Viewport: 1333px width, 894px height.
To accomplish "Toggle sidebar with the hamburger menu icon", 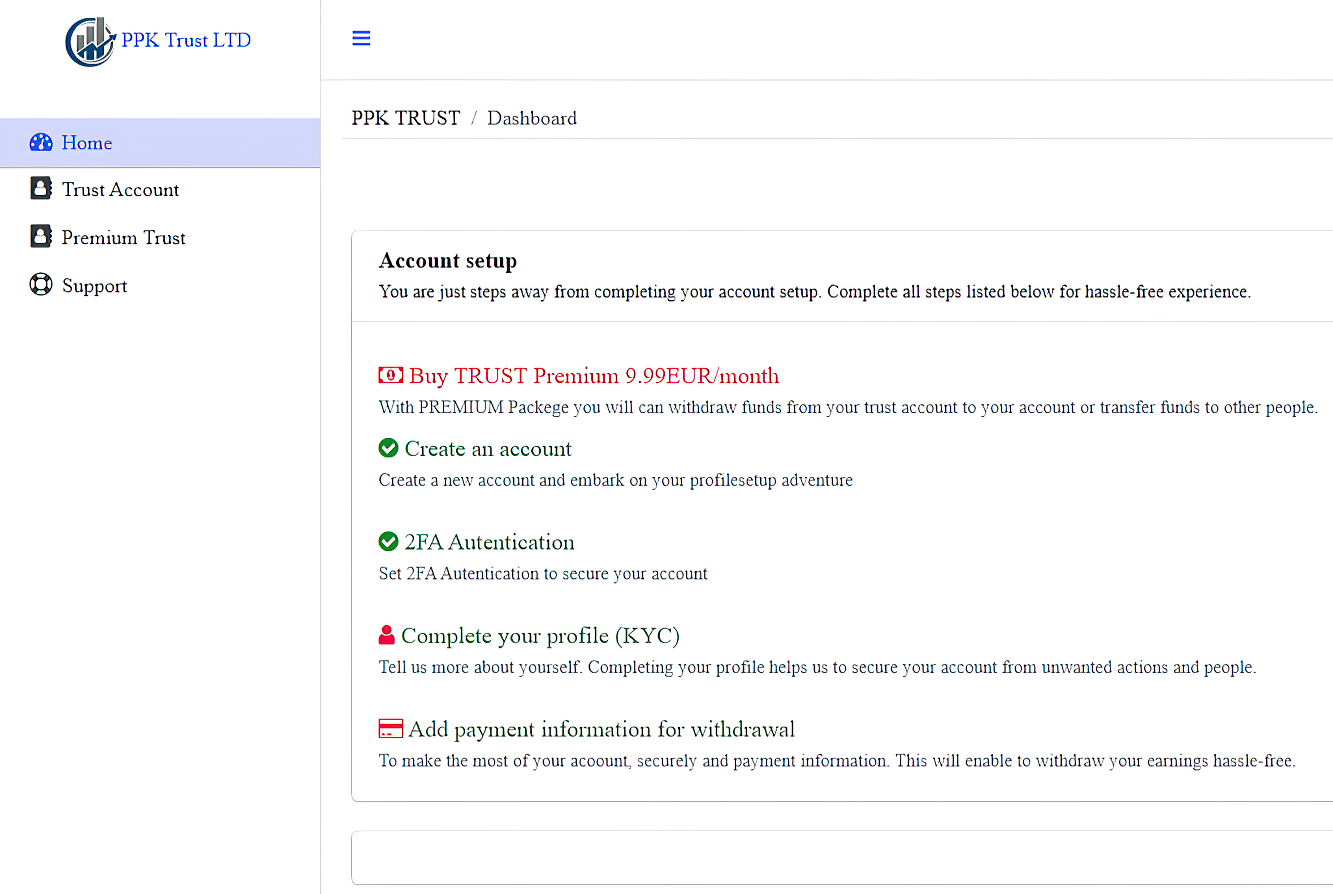I will [361, 38].
